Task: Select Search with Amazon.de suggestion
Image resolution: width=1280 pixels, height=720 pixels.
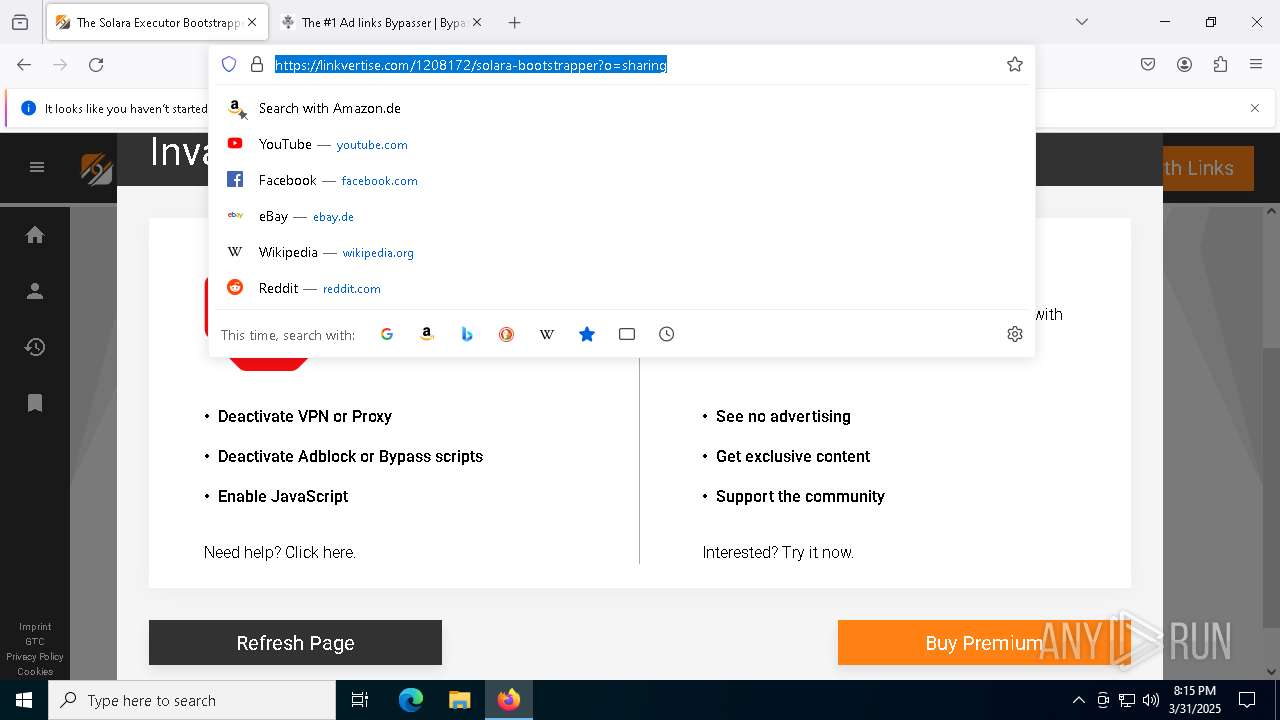Action: pos(622,108)
